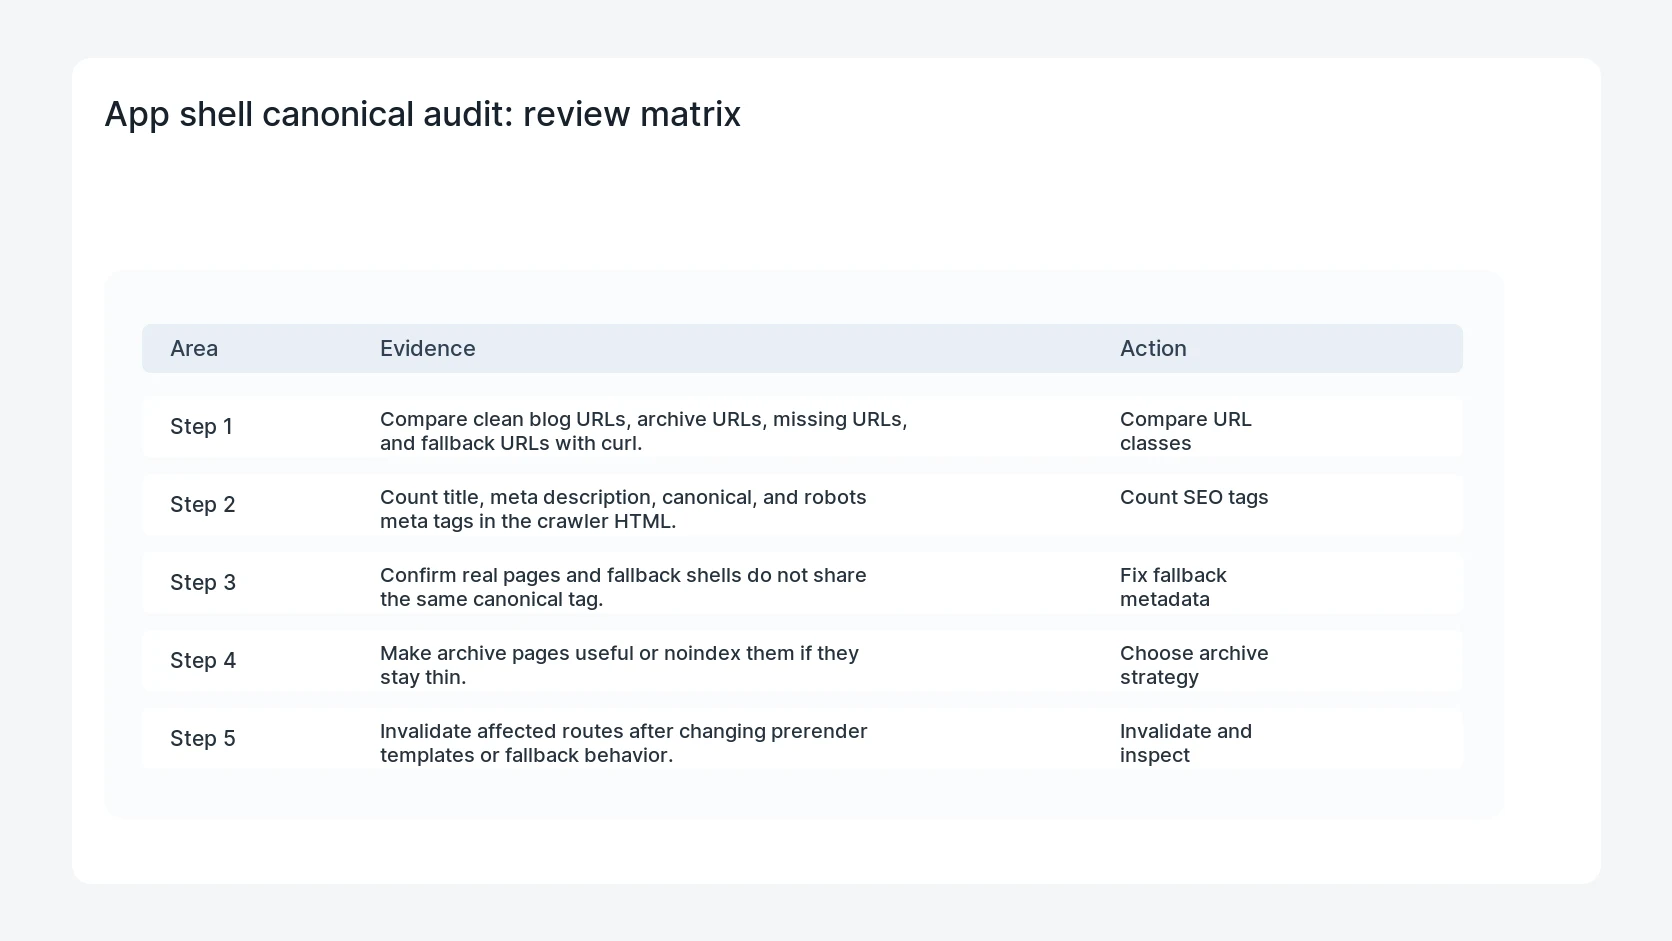Select the 'Step 4' row label
The image size is (1672, 941).
[x=203, y=660]
